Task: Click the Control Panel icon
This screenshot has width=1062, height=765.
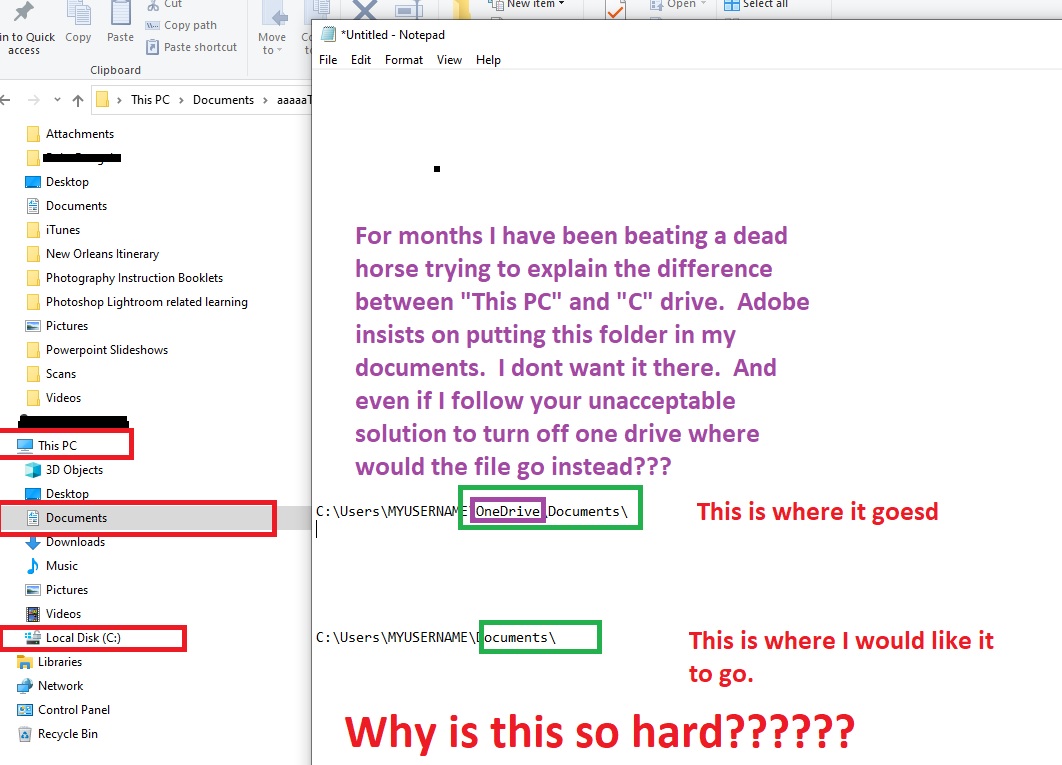Action: click(25, 710)
